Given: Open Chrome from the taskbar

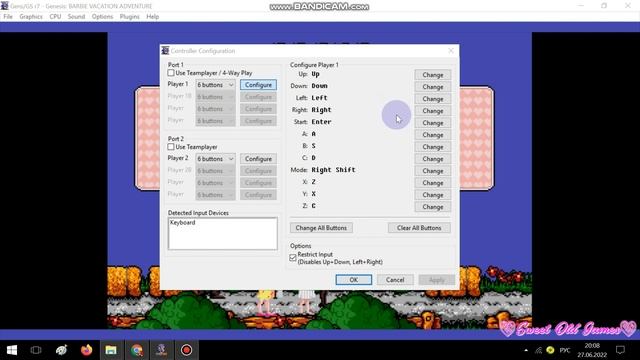Looking at the screenshot, I should pyautogui.click(x=137, y=350).
